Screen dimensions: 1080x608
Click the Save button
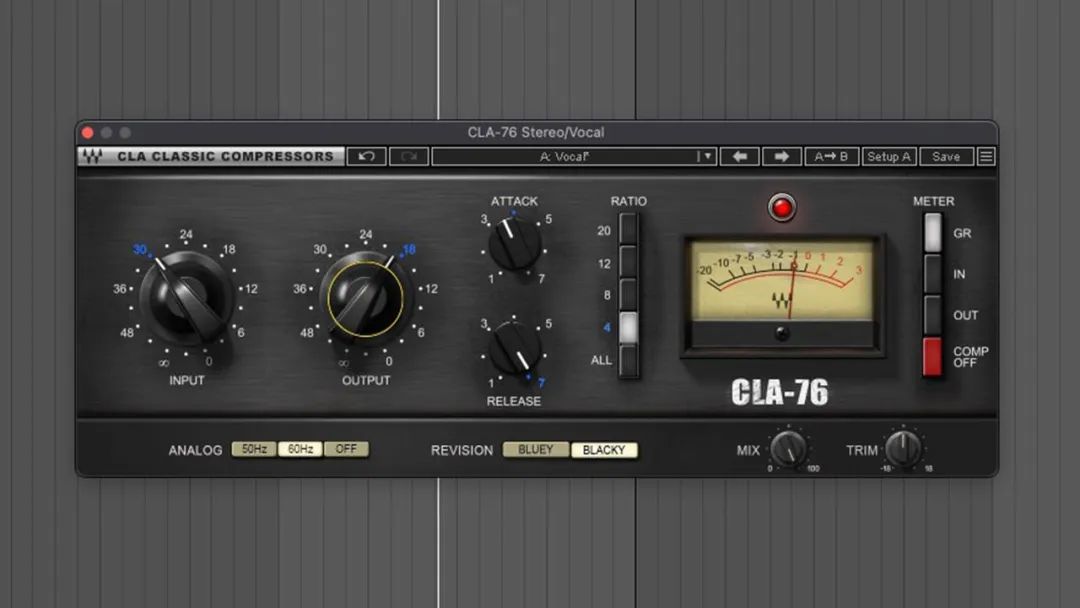tap(946, 156)
